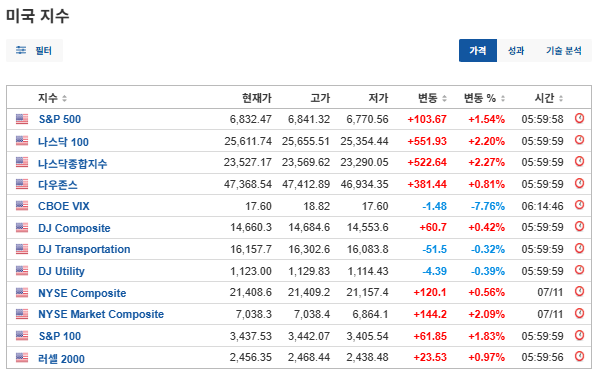Image resolution: width=593 pixels, height=369 pixels.
Task: Click the clock icon in 러셀 2000 row
Action: point(579,356)
